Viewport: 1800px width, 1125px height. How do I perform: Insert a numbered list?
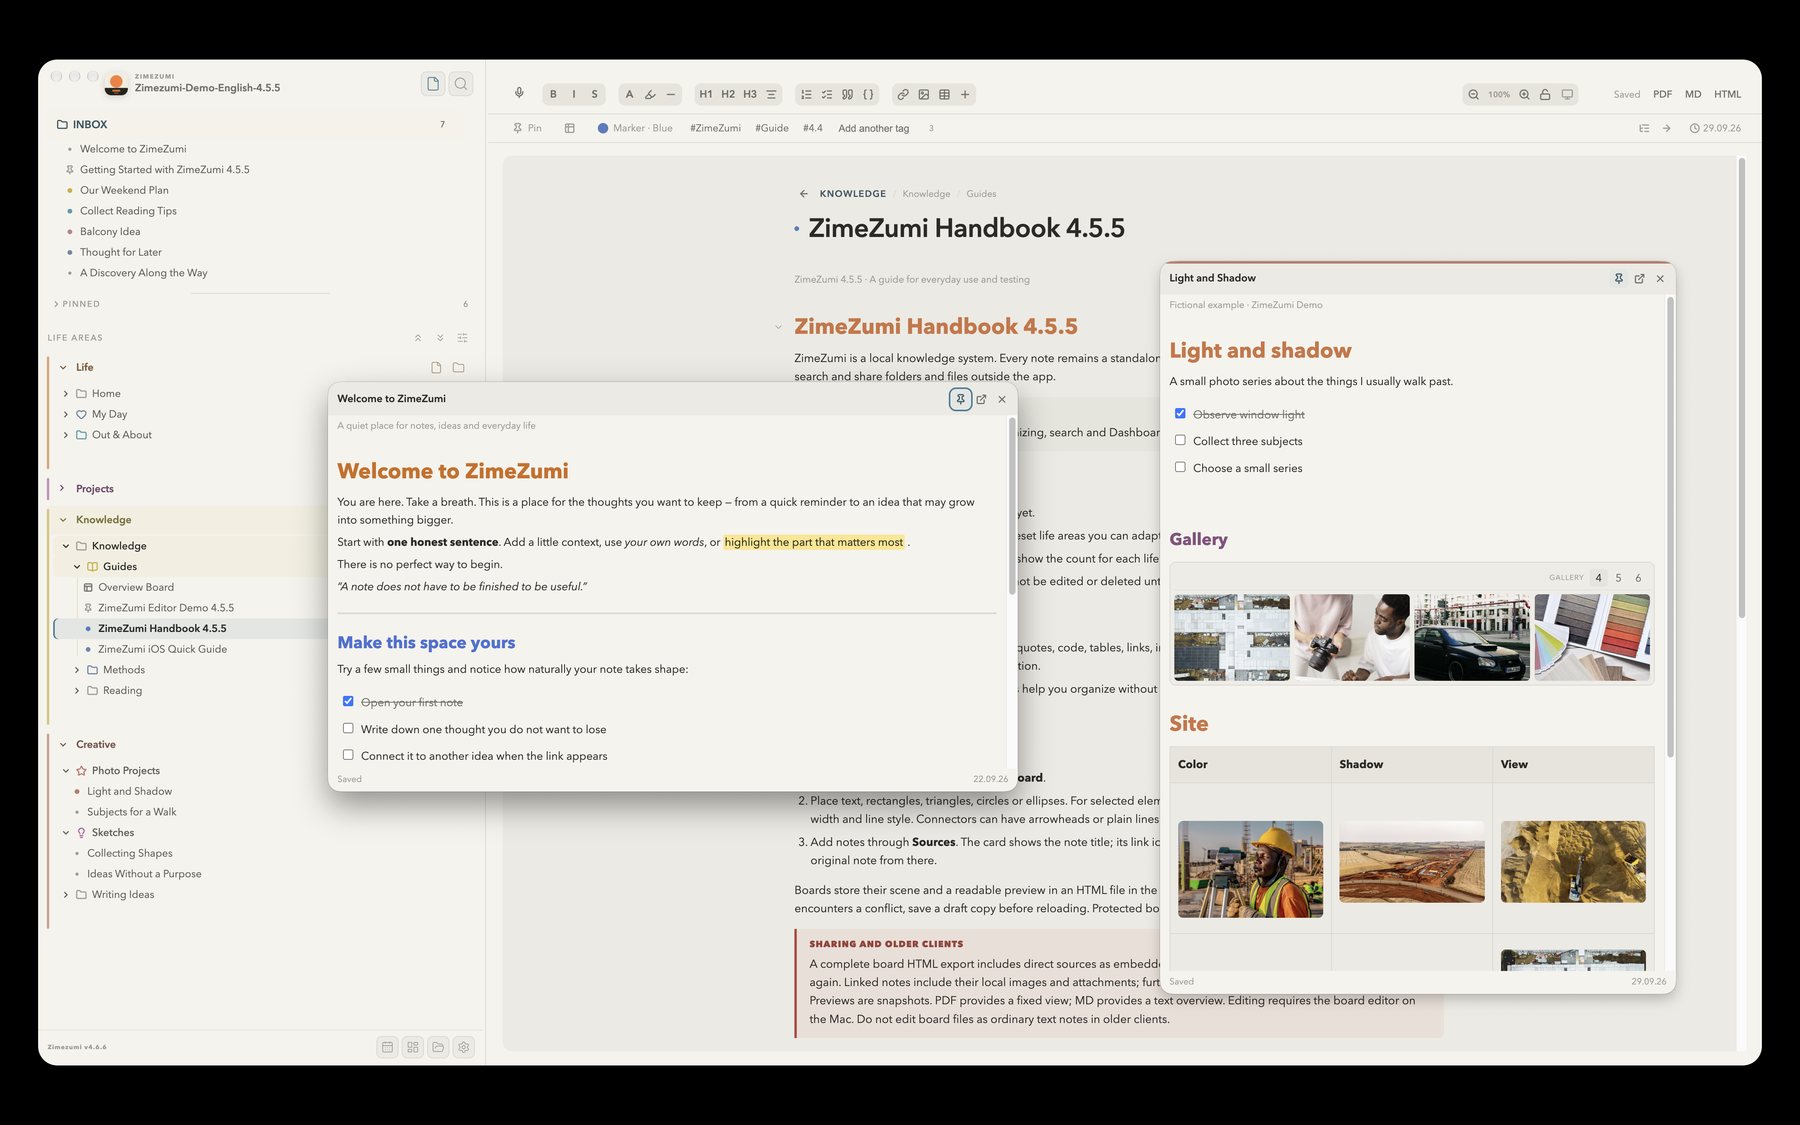pyautogui.click(x=806, y=94)
